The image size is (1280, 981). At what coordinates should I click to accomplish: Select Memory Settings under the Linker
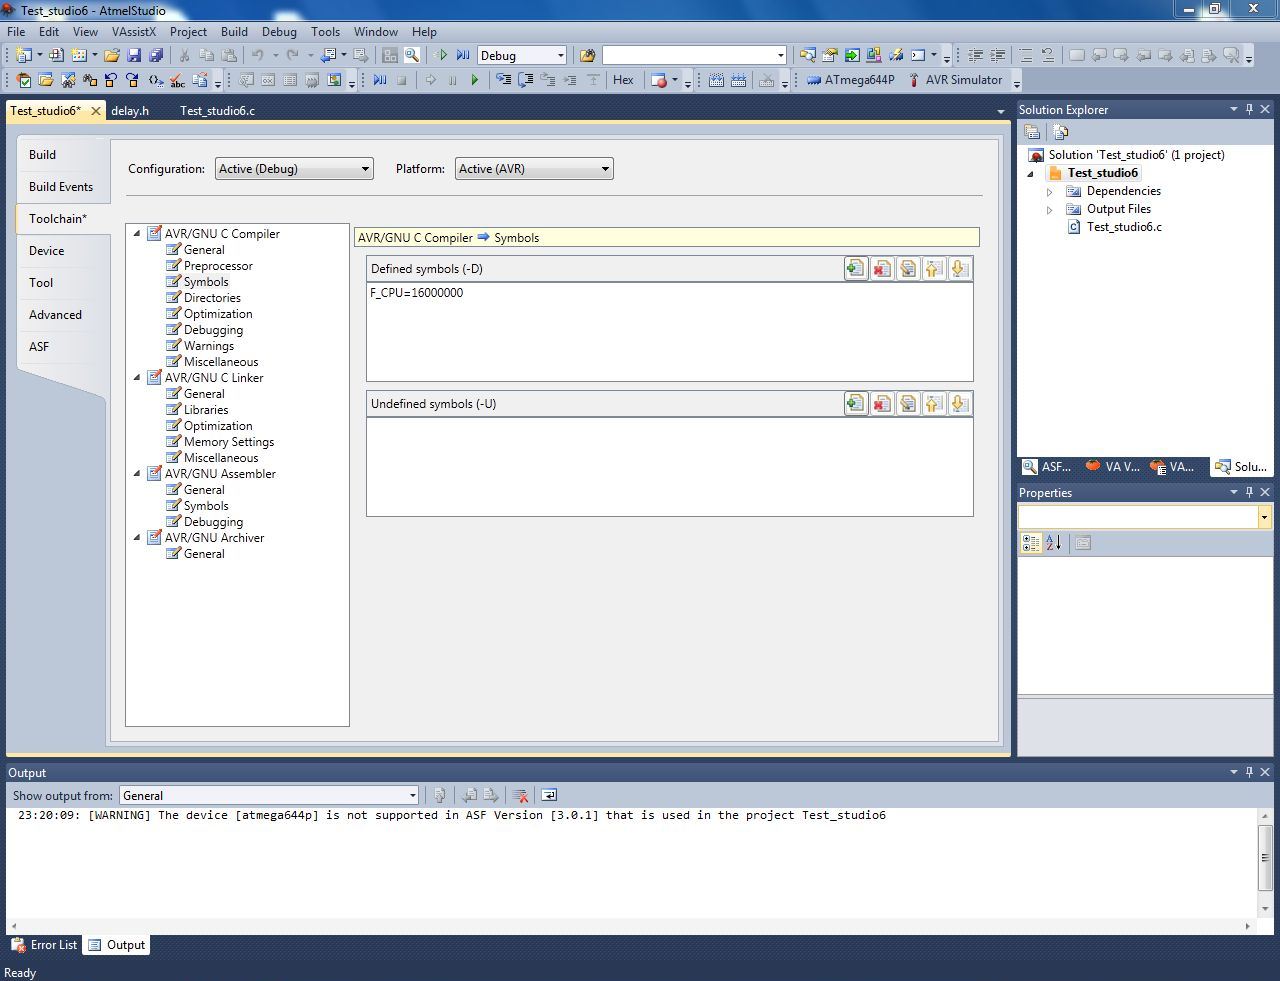pyautogui.click(x=229, y=442)
